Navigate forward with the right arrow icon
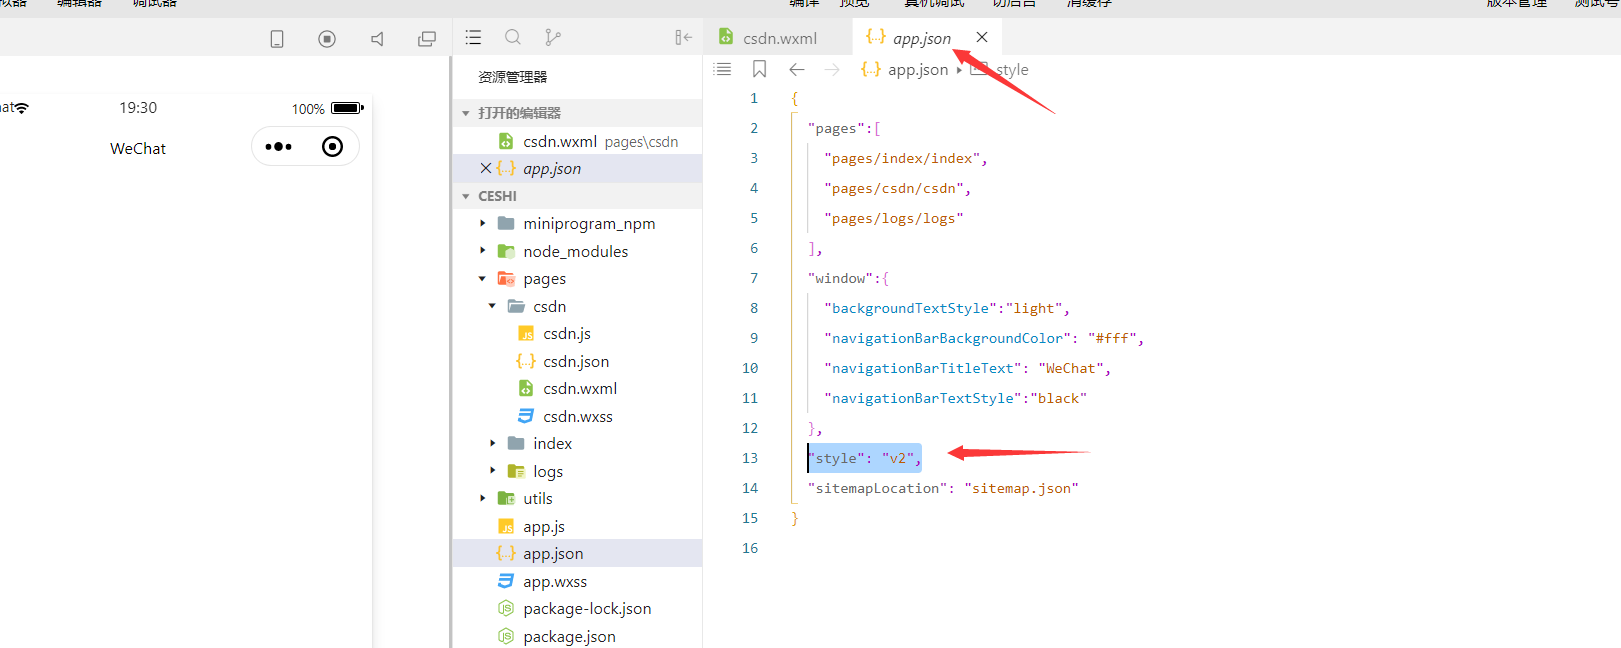This screenshot has width=1621, height=648. pyautogui.click(x=832, y=69)
